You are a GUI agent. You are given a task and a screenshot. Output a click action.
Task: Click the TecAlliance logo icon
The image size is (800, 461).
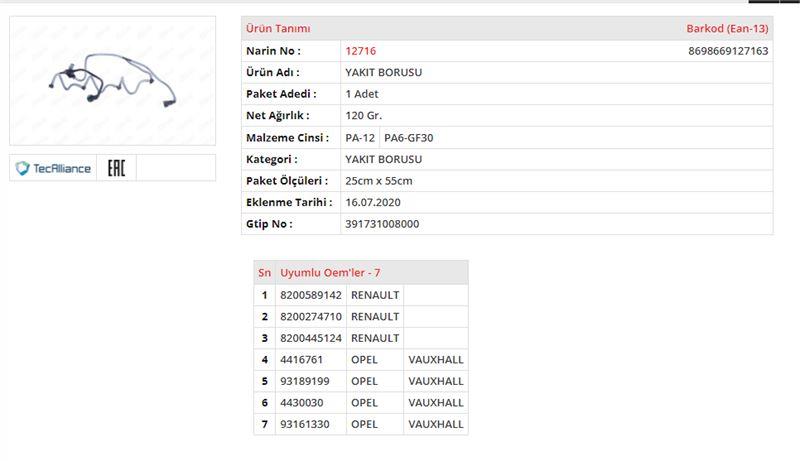tap(53, 168)
